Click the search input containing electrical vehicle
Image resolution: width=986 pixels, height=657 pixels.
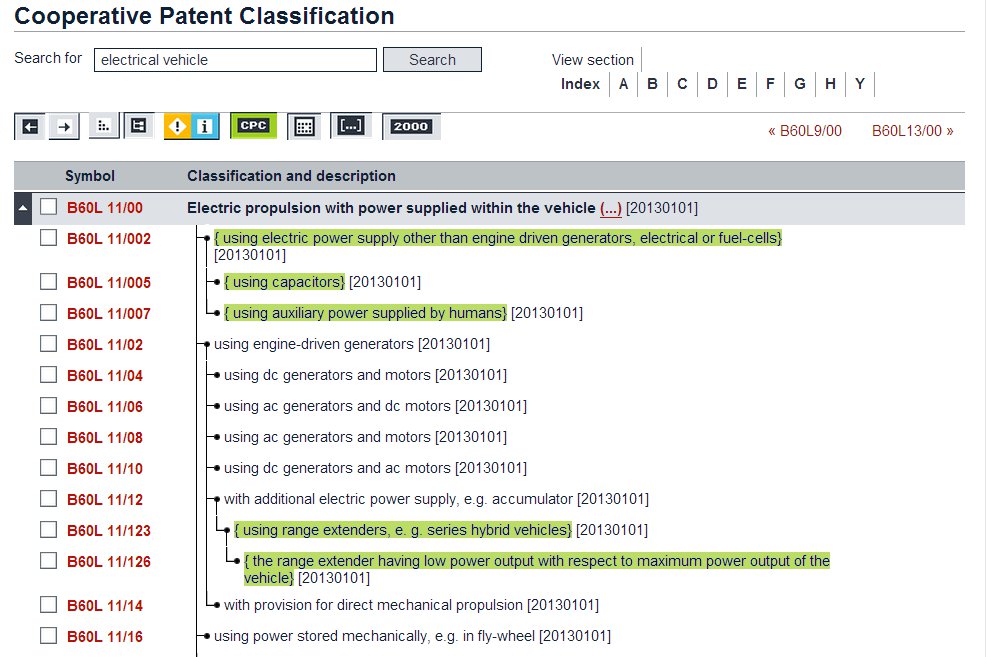pyautogui.click(x=236, y=60)
